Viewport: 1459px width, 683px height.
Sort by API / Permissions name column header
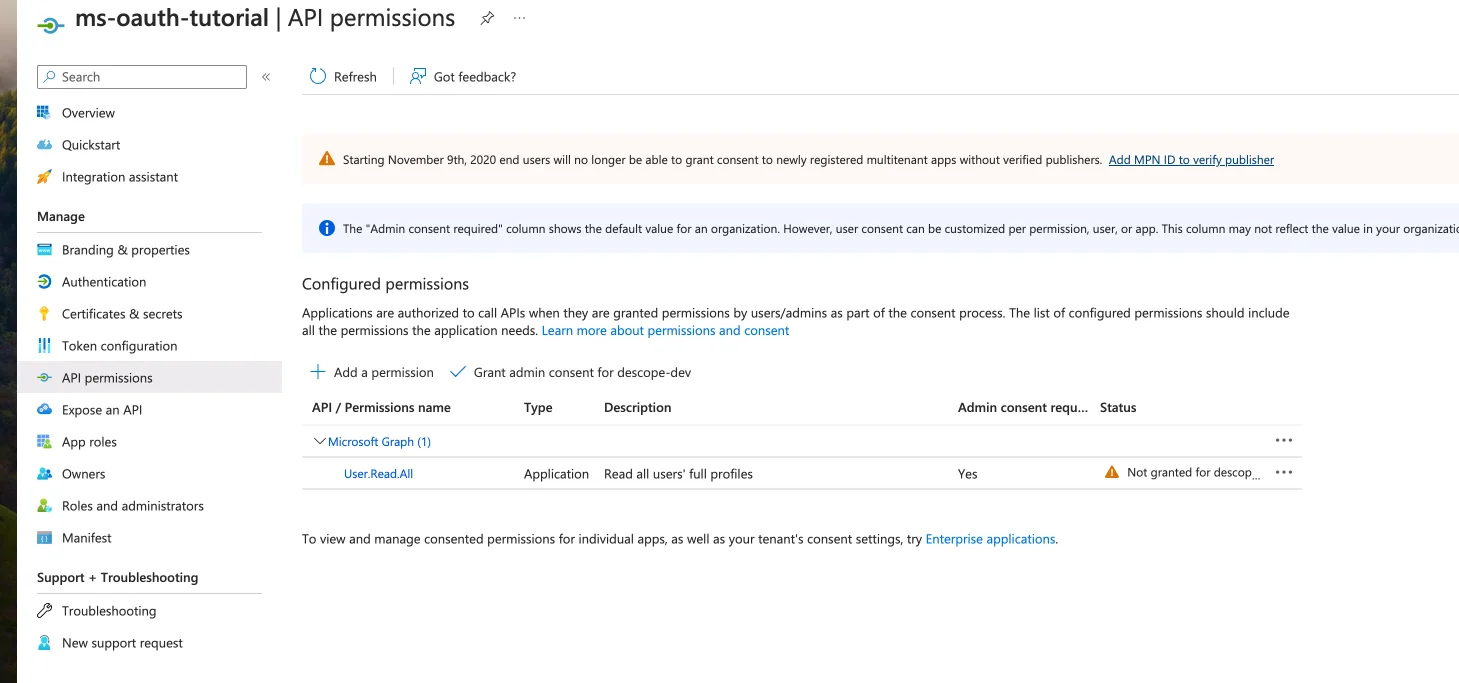(x=381, y=408)
